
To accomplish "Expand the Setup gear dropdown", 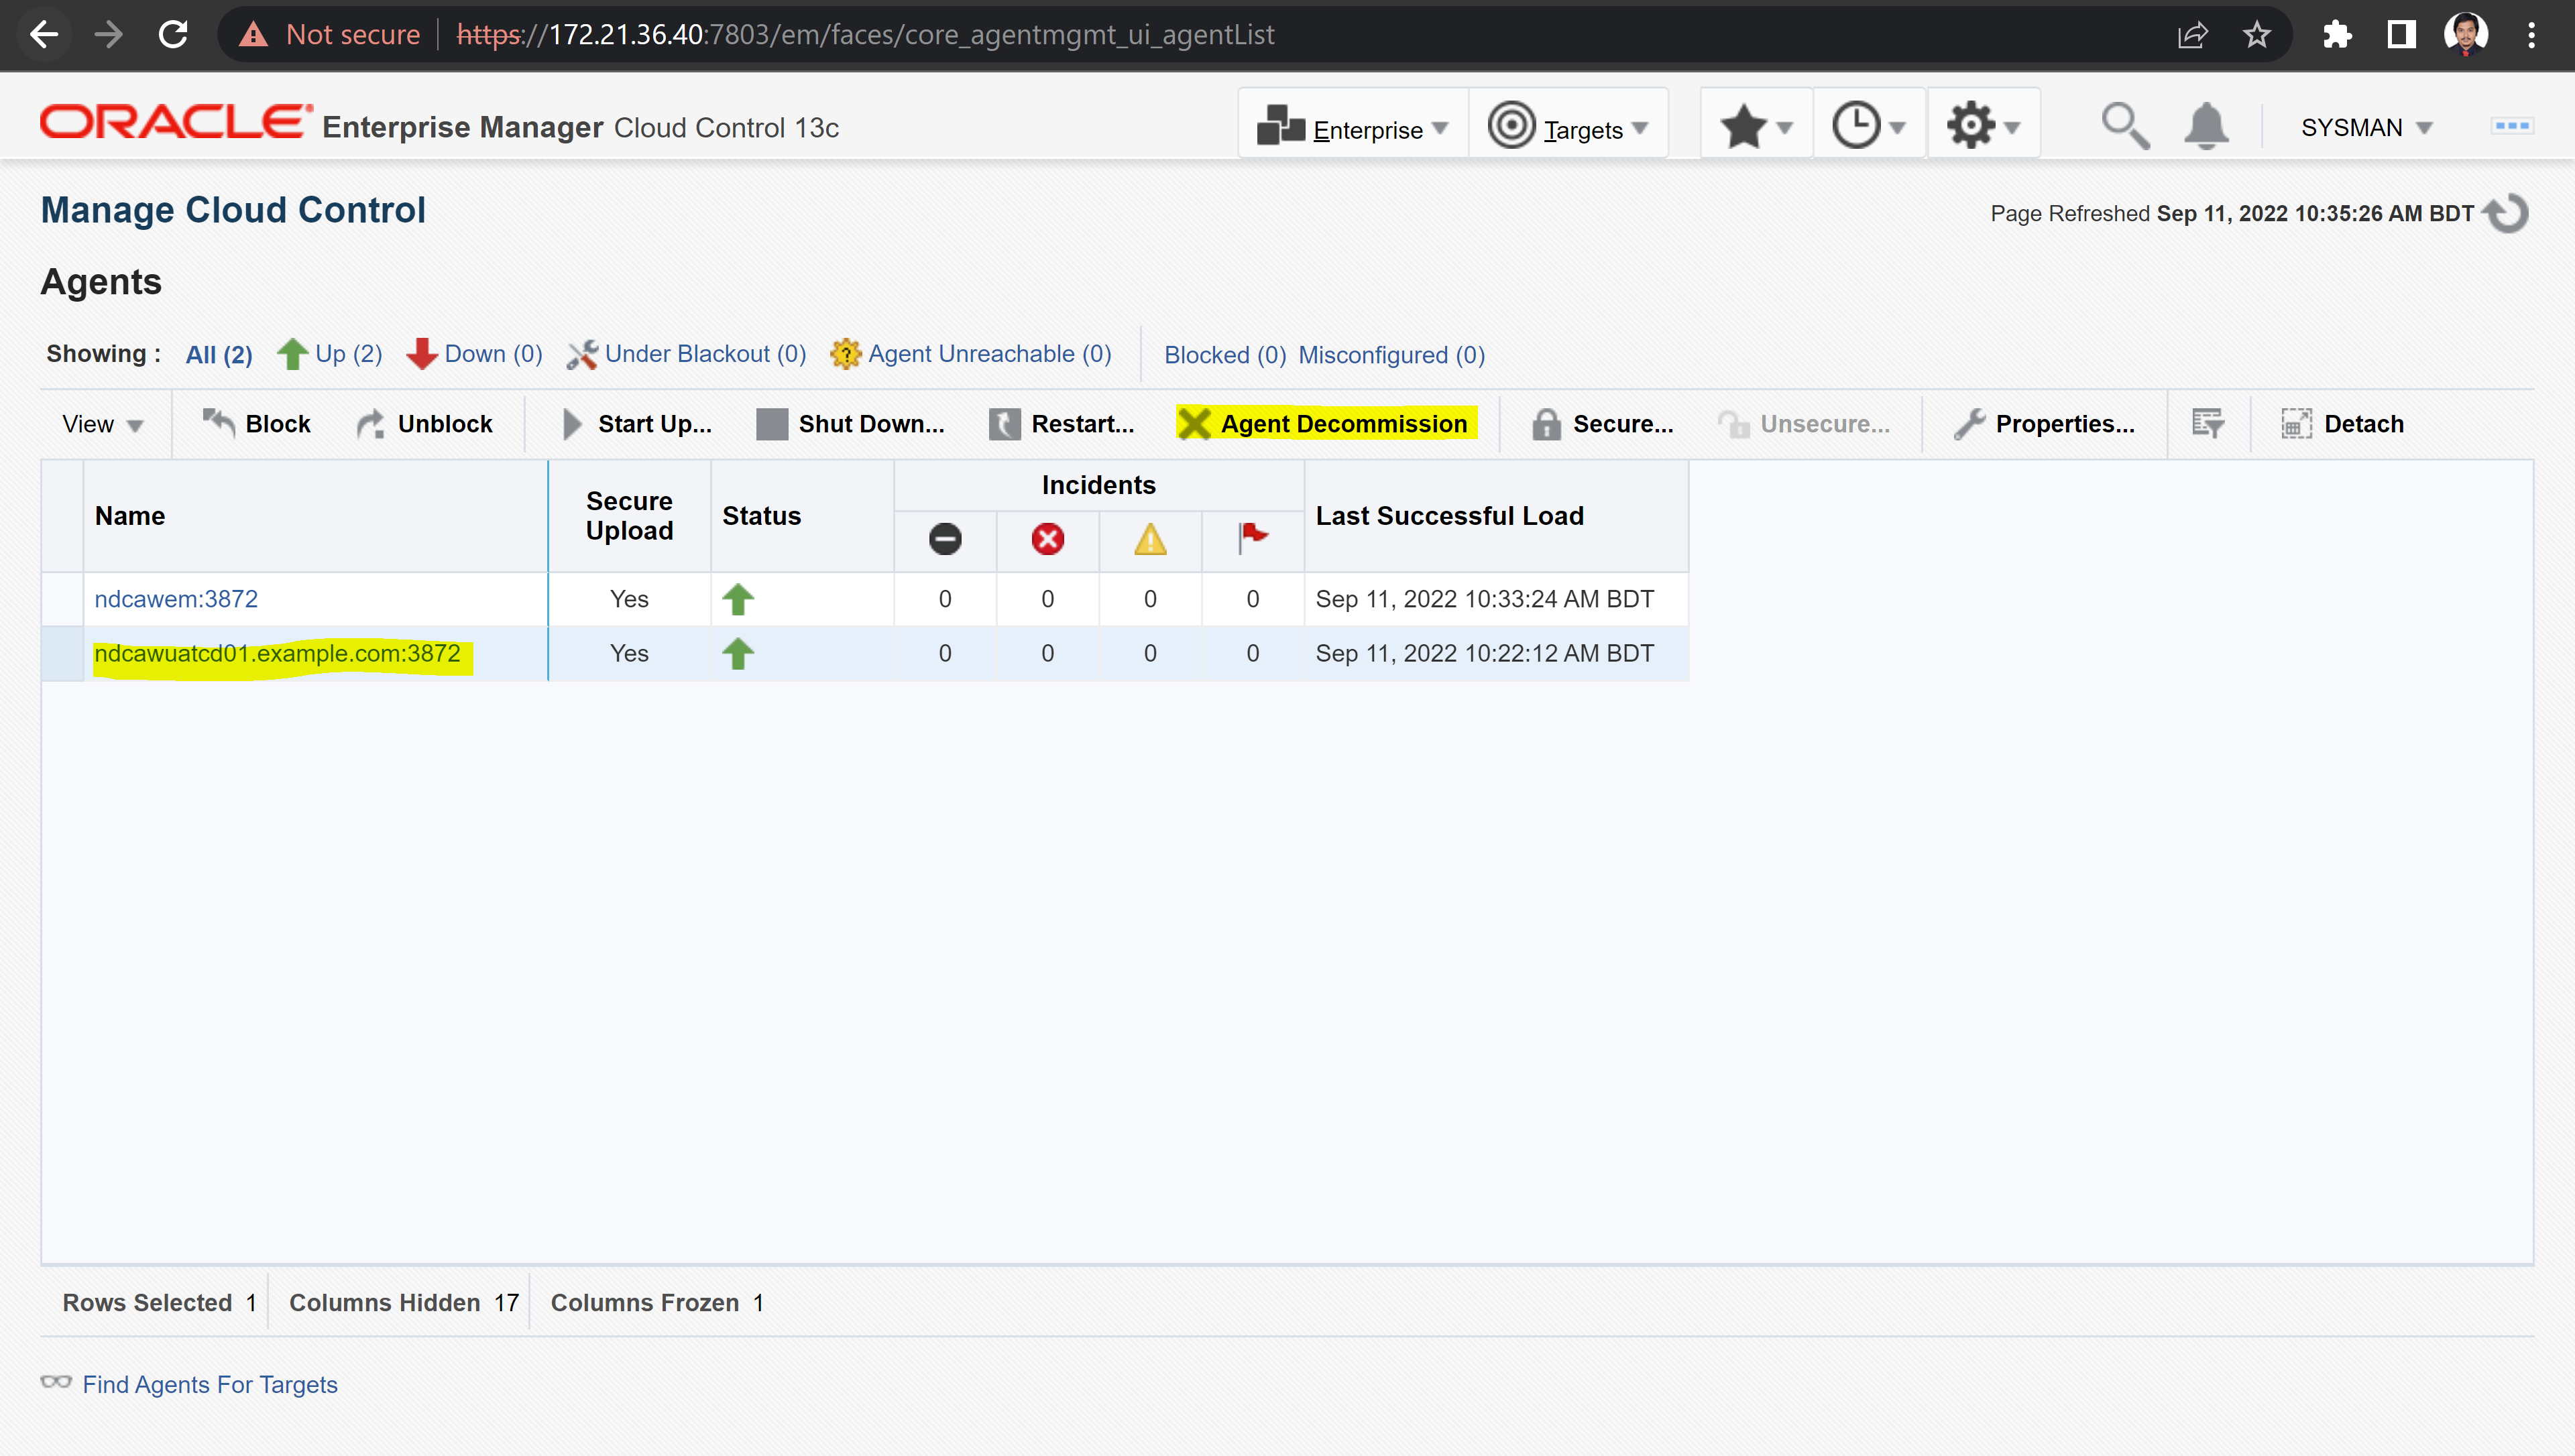I will [1982, 127].
